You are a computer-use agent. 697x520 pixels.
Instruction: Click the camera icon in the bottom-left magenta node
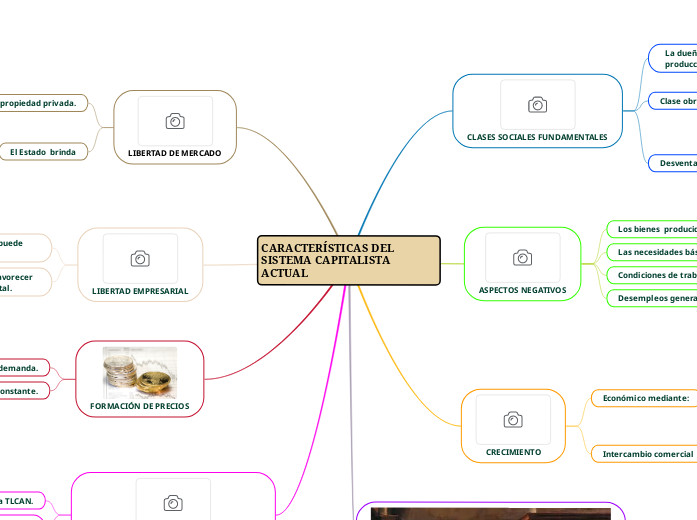[x=173, y=502]
